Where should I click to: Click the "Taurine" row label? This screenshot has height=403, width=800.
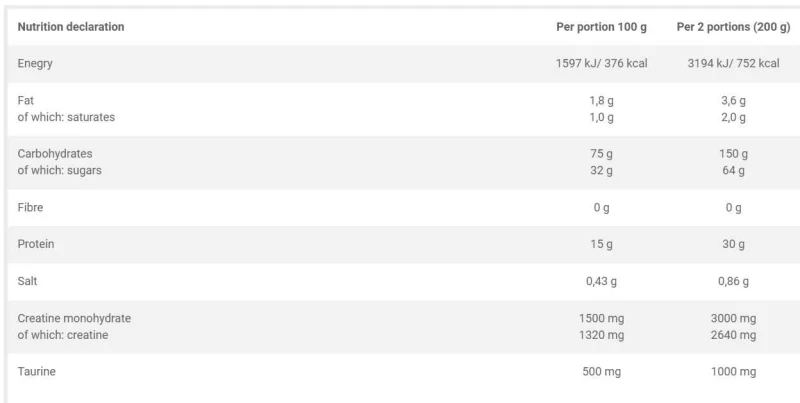click(37, 372)
